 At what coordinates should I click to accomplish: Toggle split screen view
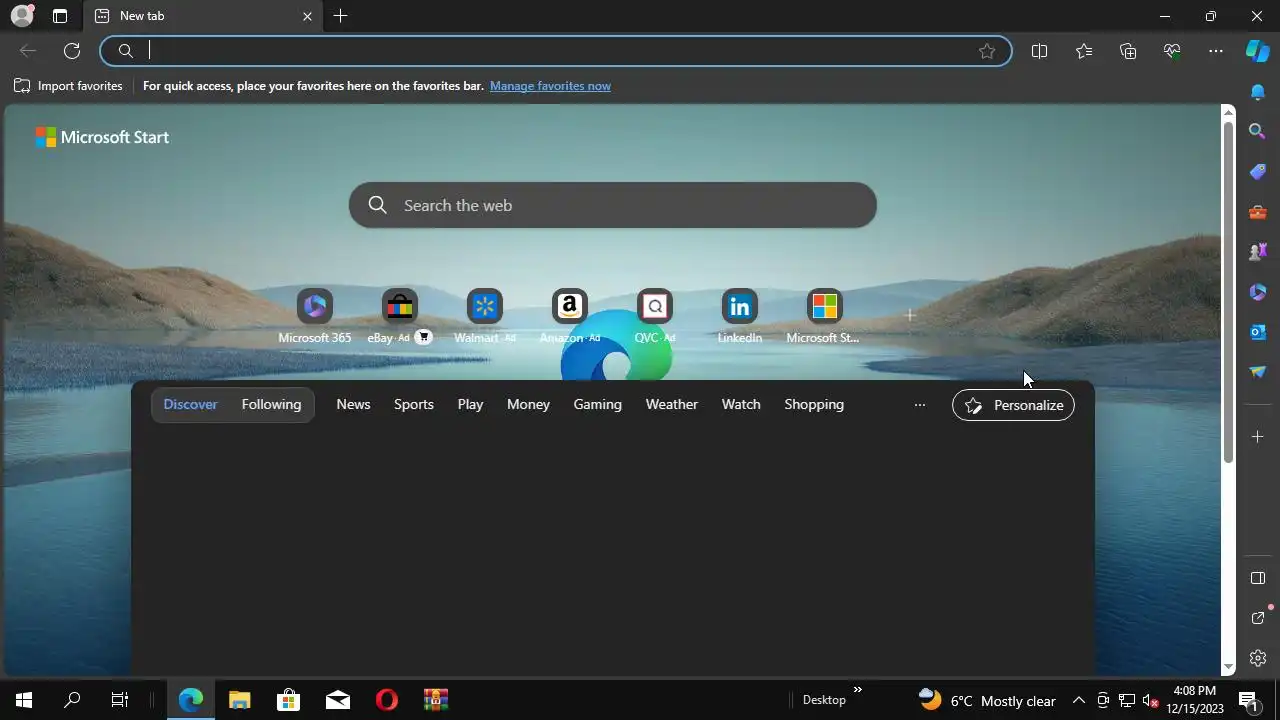(1039, 51)
